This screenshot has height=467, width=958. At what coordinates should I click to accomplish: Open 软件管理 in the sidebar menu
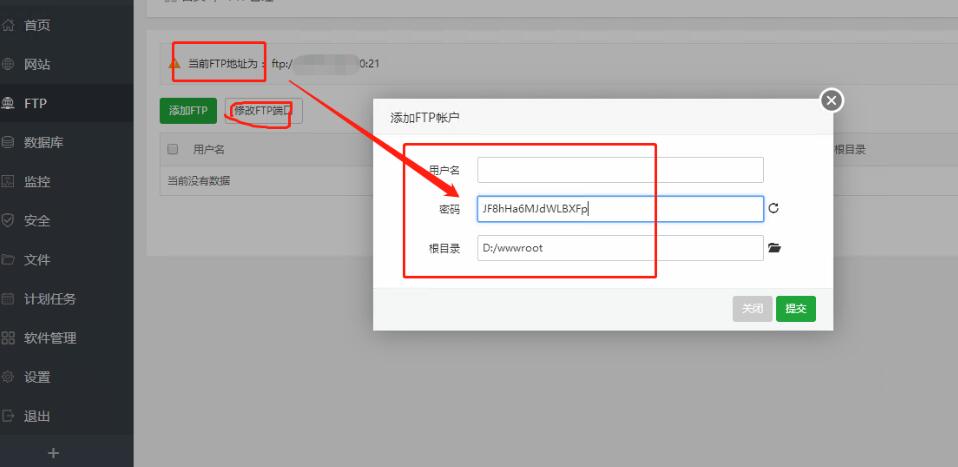click(x=50, y=338)
